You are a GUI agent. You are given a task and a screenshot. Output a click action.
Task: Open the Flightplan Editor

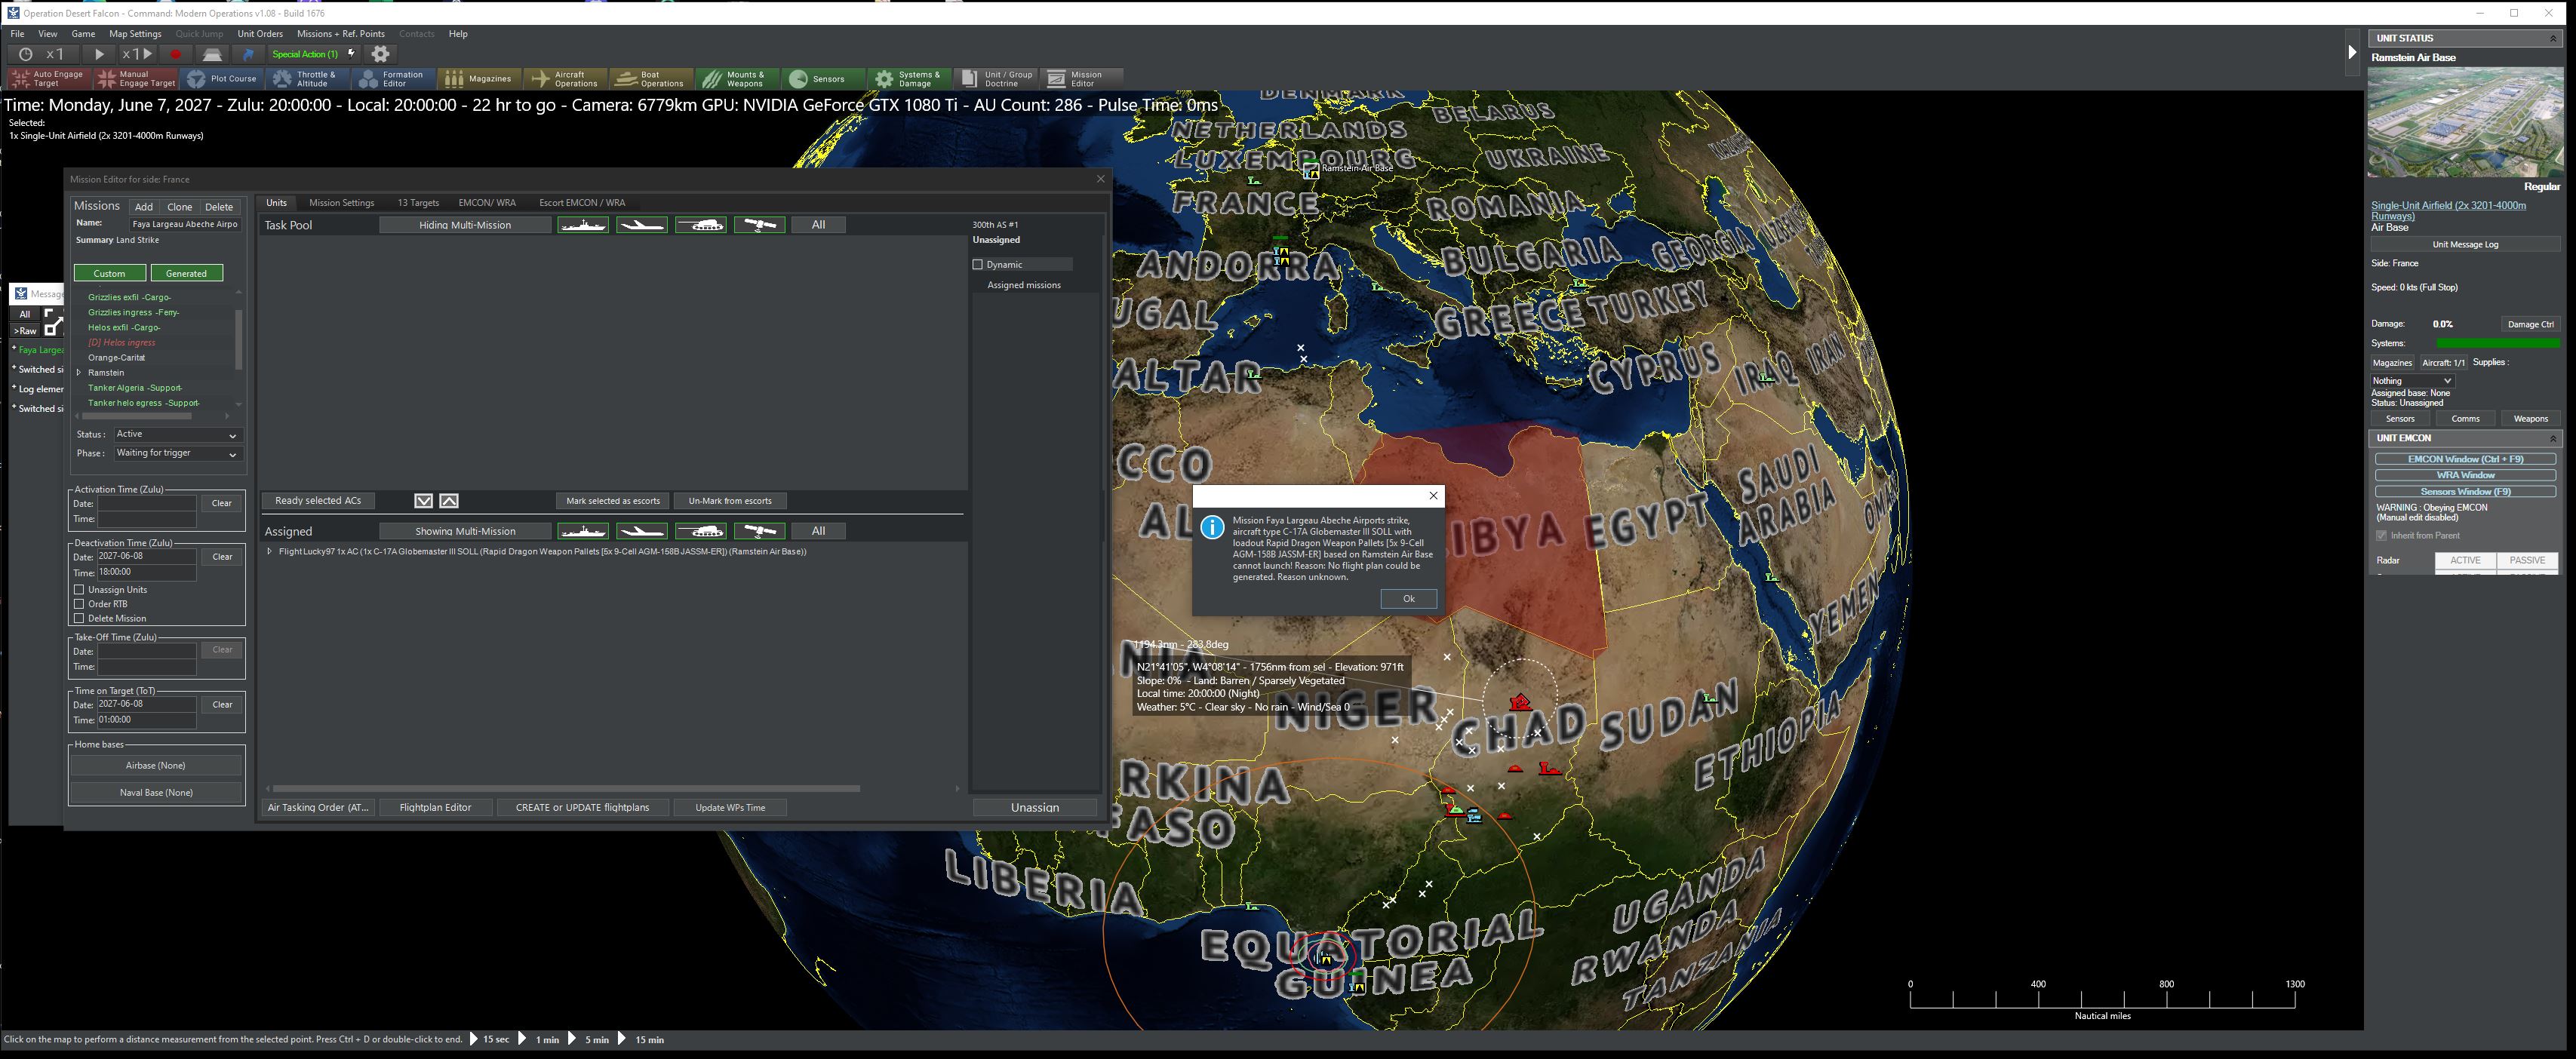tap(435, 808)
